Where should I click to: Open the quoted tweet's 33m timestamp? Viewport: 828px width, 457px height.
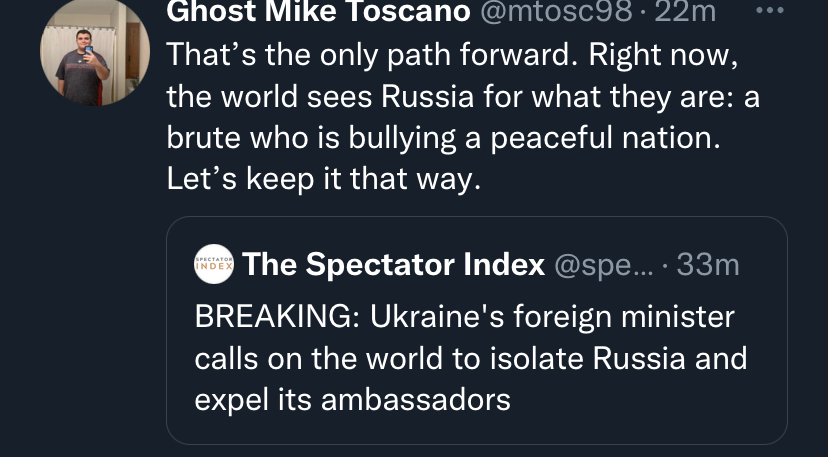click(x=708, y=265)
